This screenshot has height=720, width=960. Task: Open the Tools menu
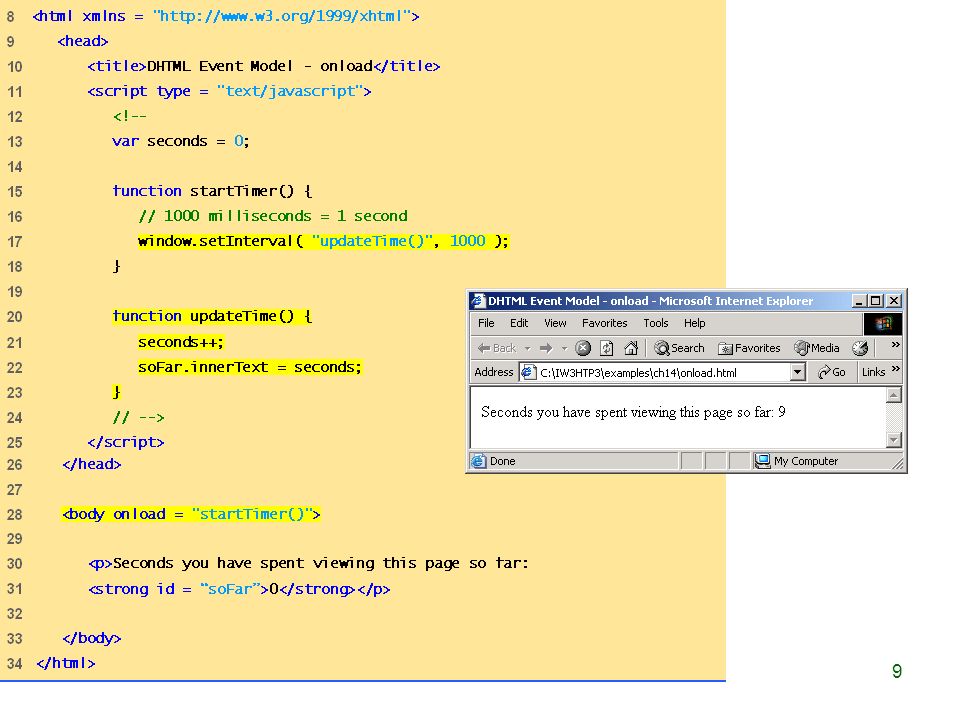(x=656, y=323)
